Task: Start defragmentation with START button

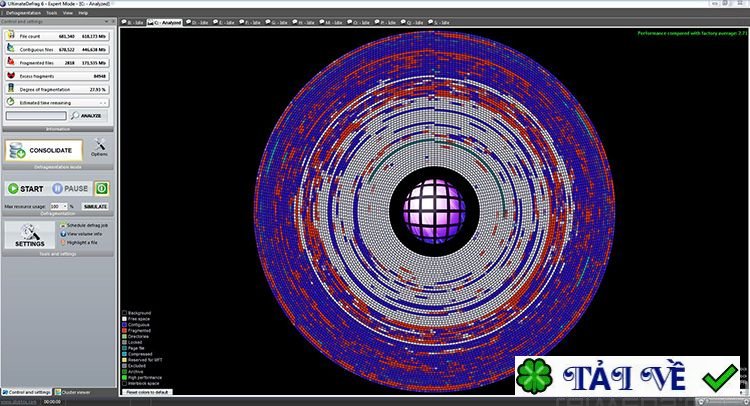Action: [26, 188]
